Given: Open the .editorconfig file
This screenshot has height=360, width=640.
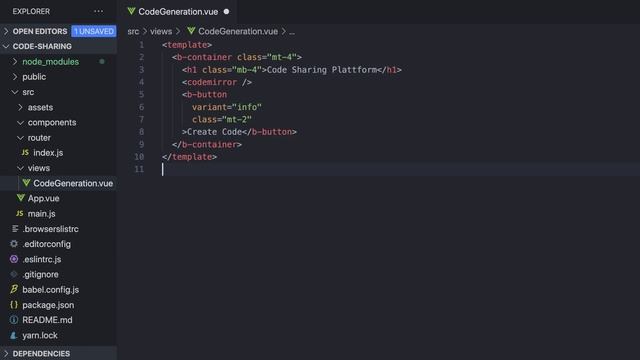Looking at the screenshot, I should (46, 244).
